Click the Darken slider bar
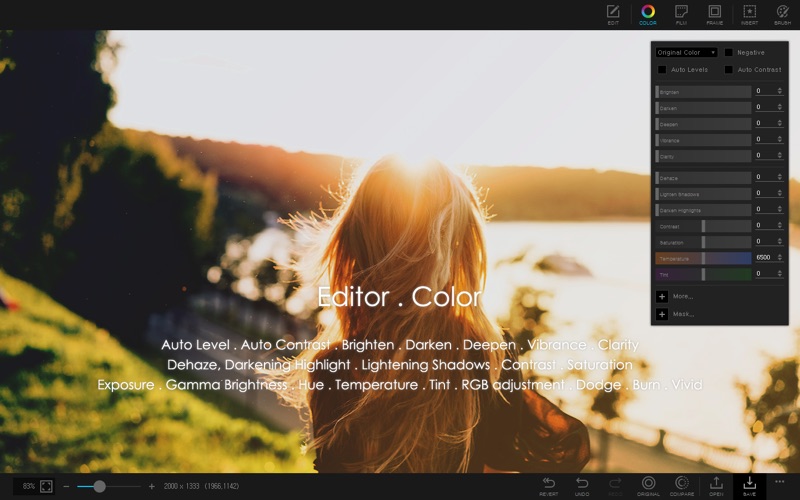The width and height of the screenshot is (800, 500). (x=703, y=108)
